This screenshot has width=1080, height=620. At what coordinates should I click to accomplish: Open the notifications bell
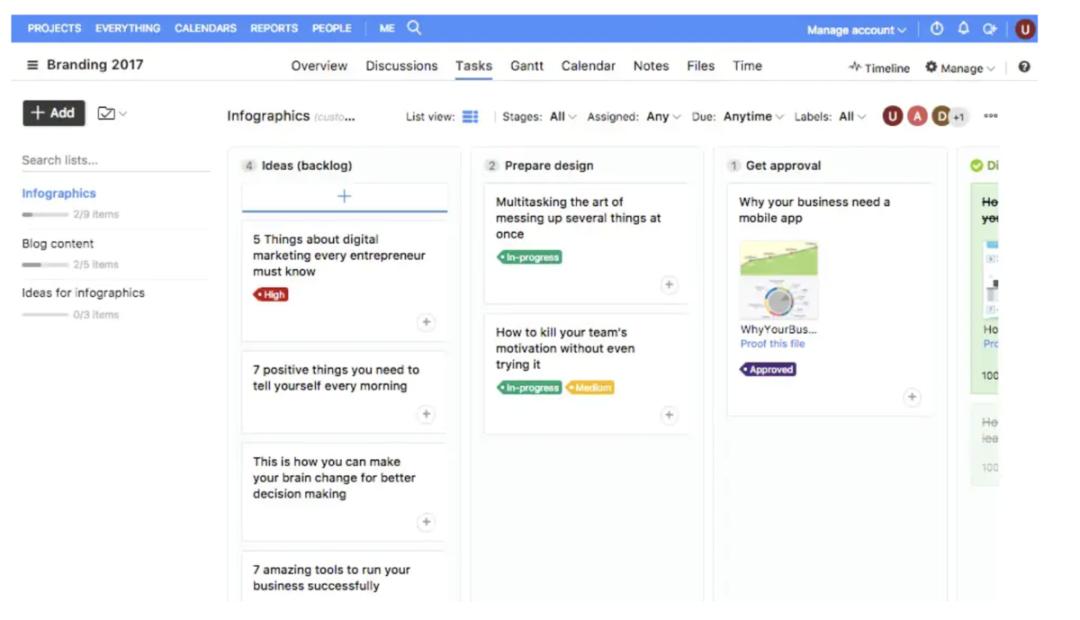(x=963, y=29)
